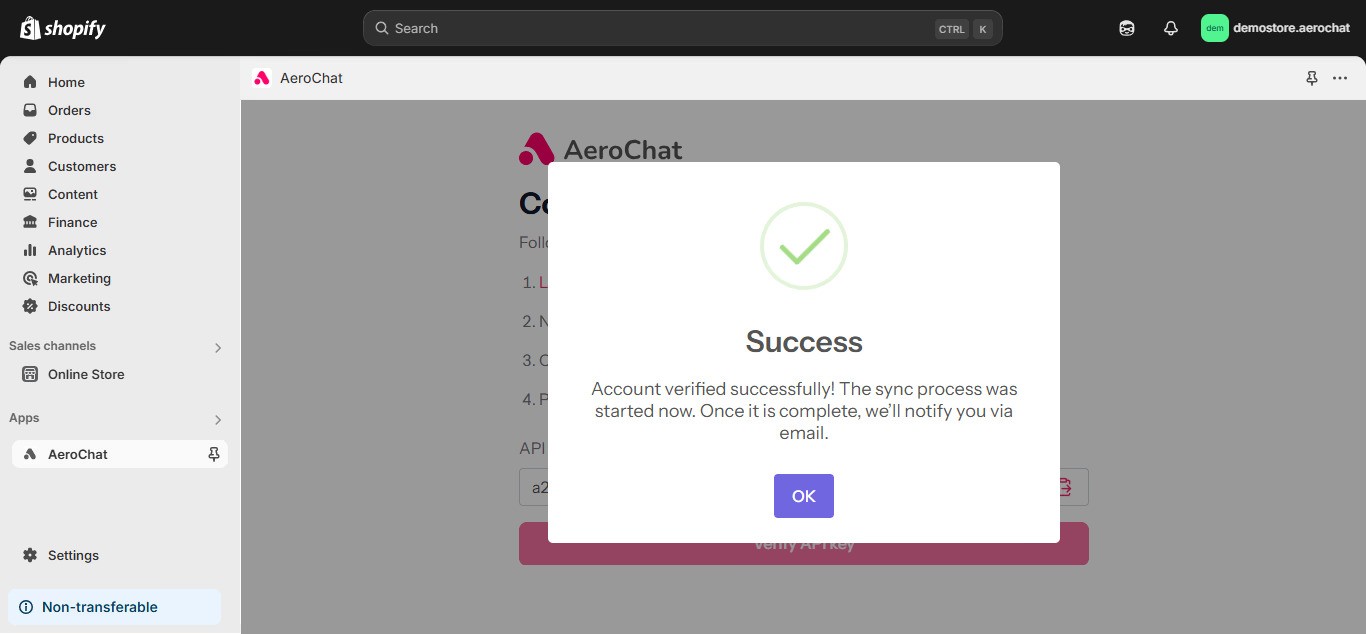The width and height of the screenshot is (1366, 634).
Task: Open Orders using its sidebar icon
Action: click(28, 110)
